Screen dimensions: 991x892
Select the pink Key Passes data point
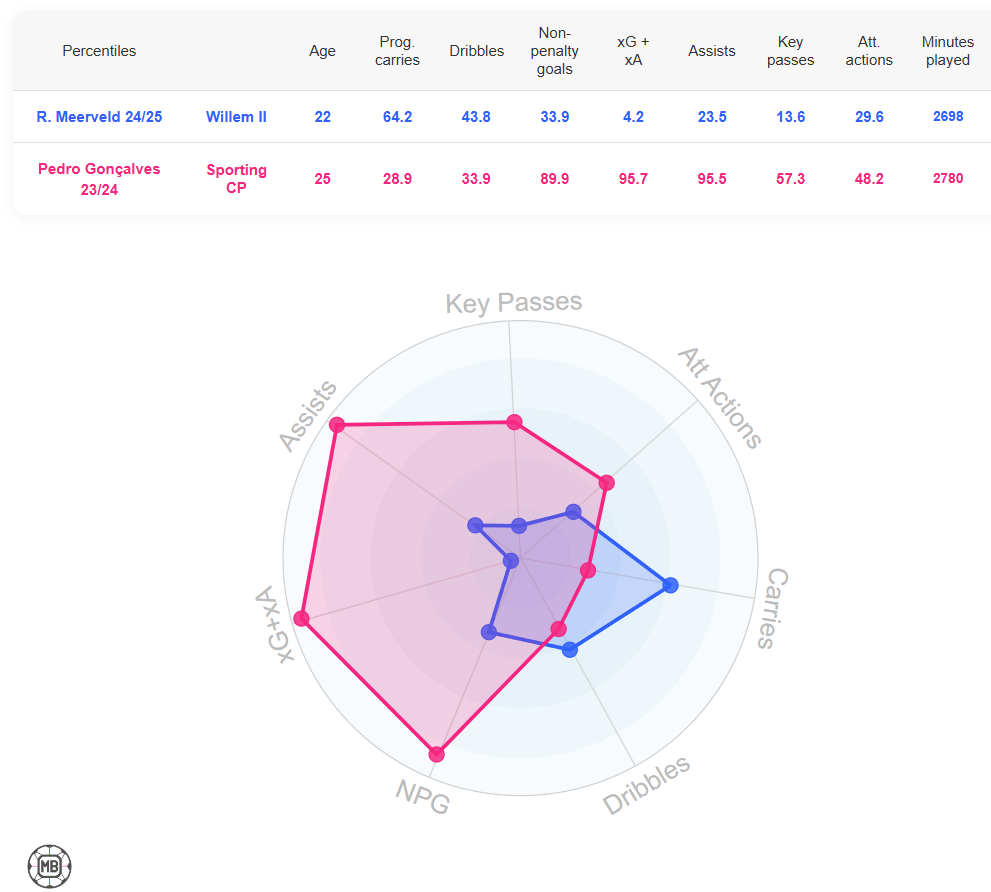coord(514,422)
